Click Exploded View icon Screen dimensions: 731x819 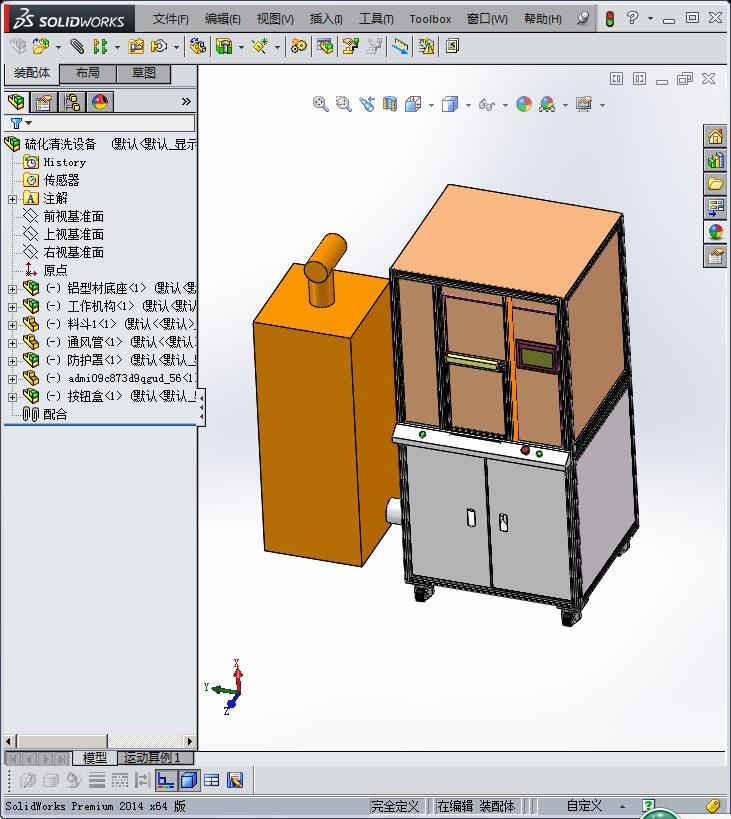(350, 46)
